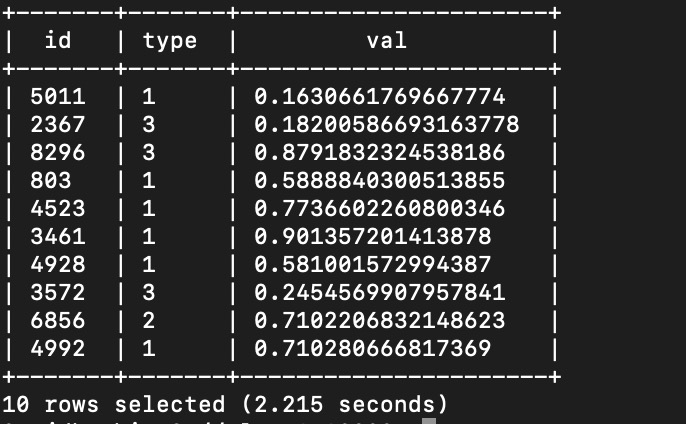Image resolution: width=686 pixels, height=424 pixels.
Task: Click the id column header
Action: (x=59, y=41)
